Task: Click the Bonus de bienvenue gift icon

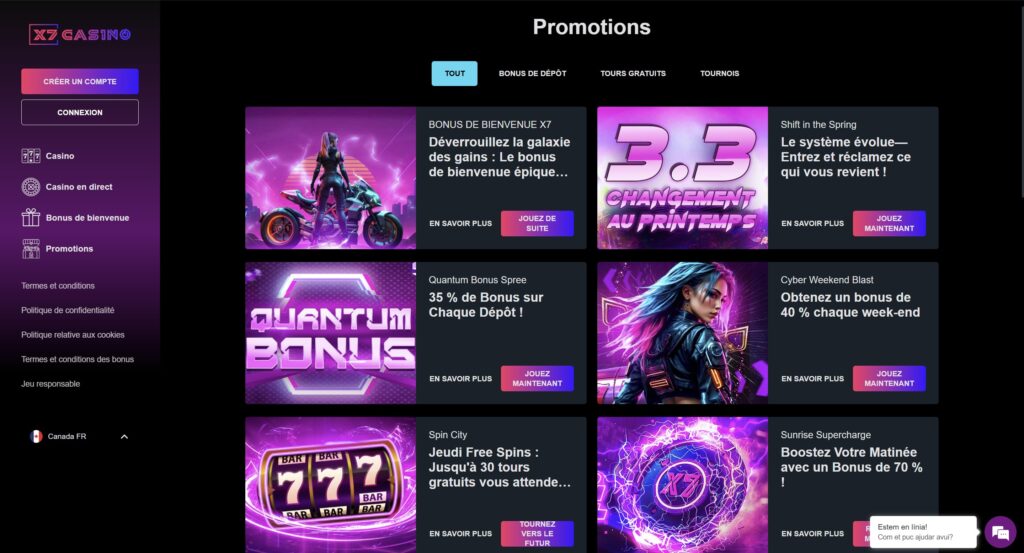Action: coord(31,217)
